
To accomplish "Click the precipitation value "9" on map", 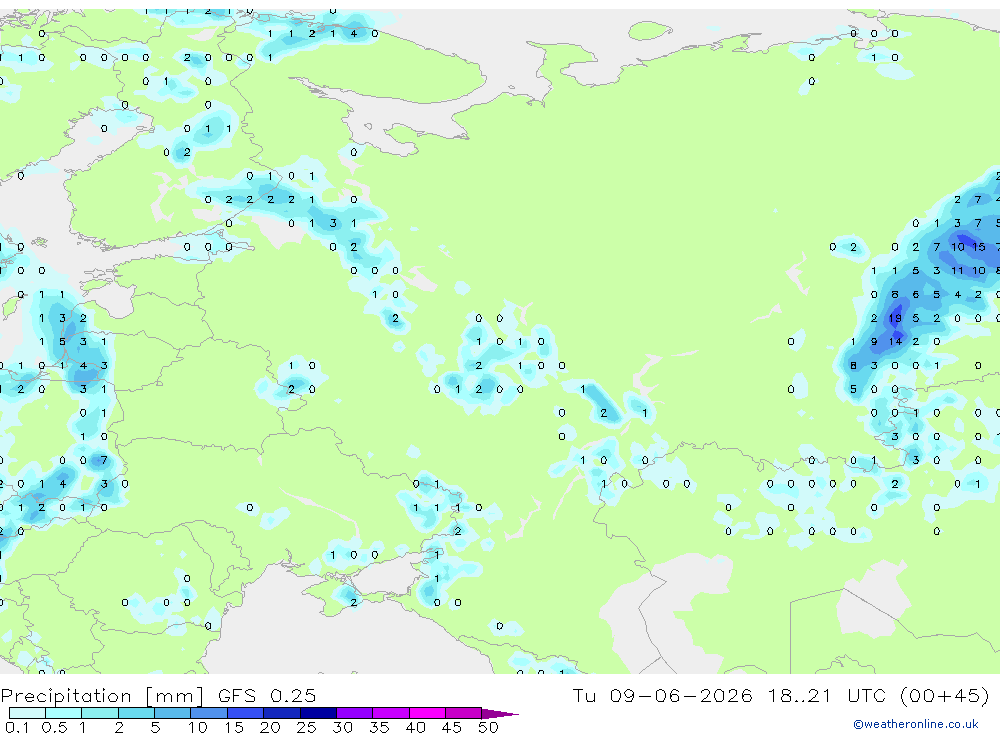I will 874,342.
